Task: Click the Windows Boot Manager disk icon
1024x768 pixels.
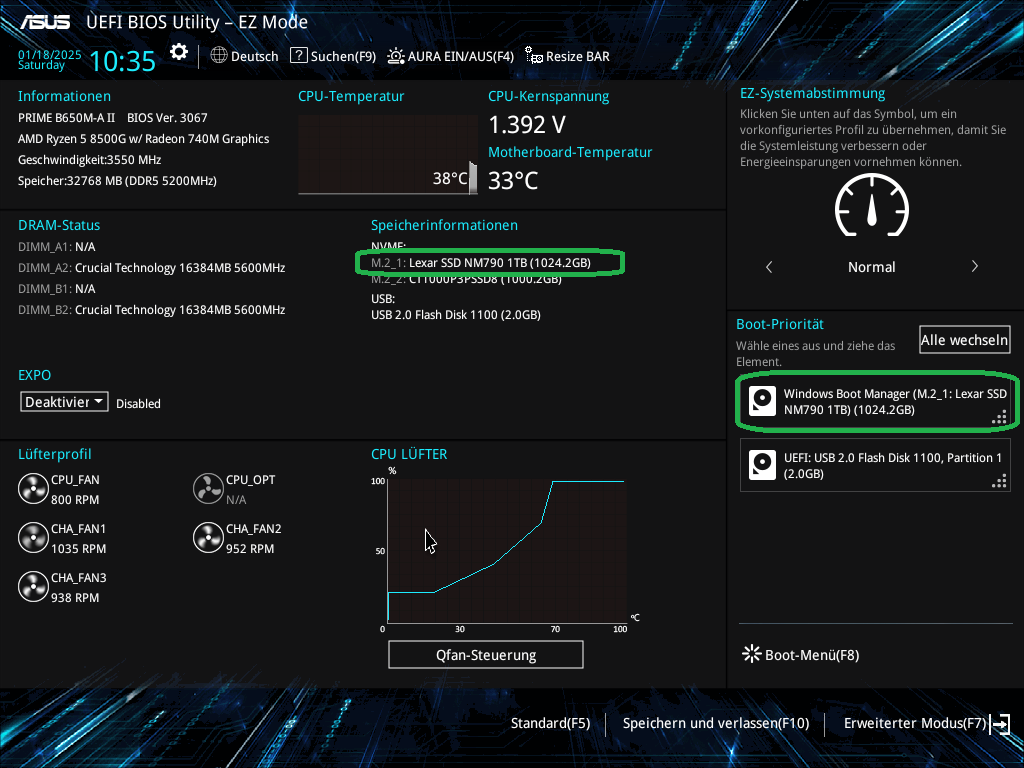Action: (x=762, y=401)
